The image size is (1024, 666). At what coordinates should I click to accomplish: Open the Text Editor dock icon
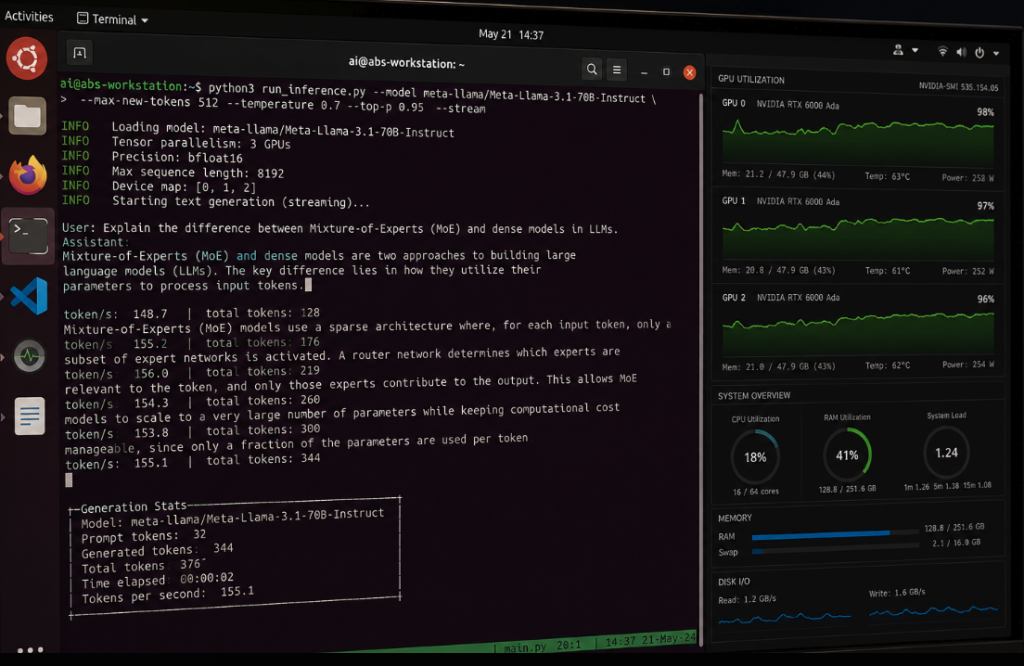(x=29, y=416)
